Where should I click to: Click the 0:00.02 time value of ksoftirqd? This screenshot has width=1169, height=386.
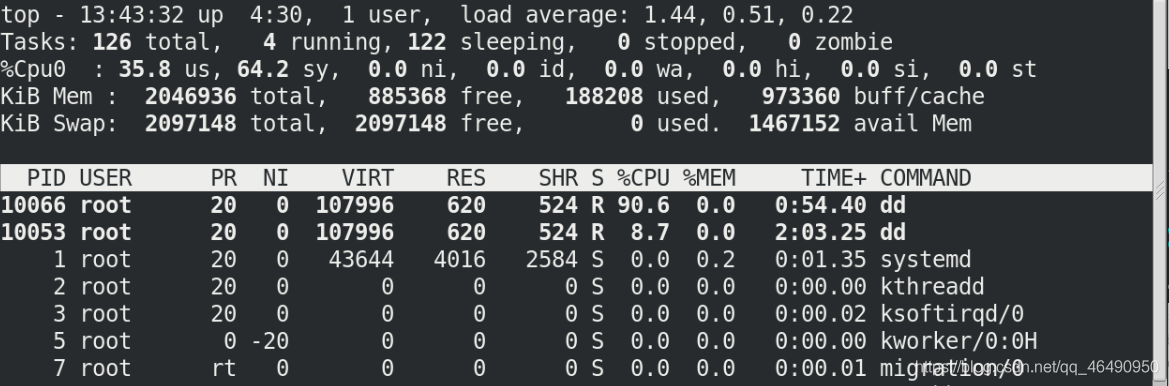click(820, 314)
